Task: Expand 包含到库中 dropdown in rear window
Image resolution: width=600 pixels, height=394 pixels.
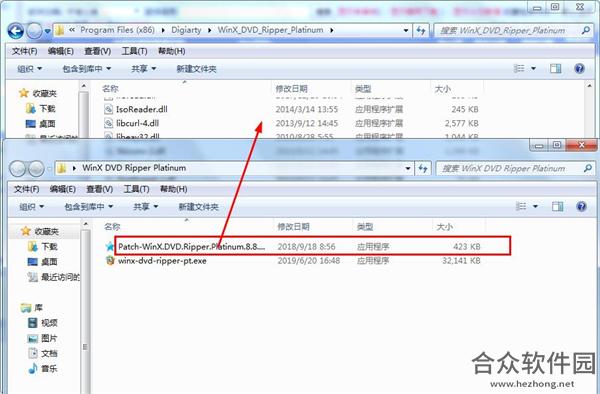Action: pos(86,69)
